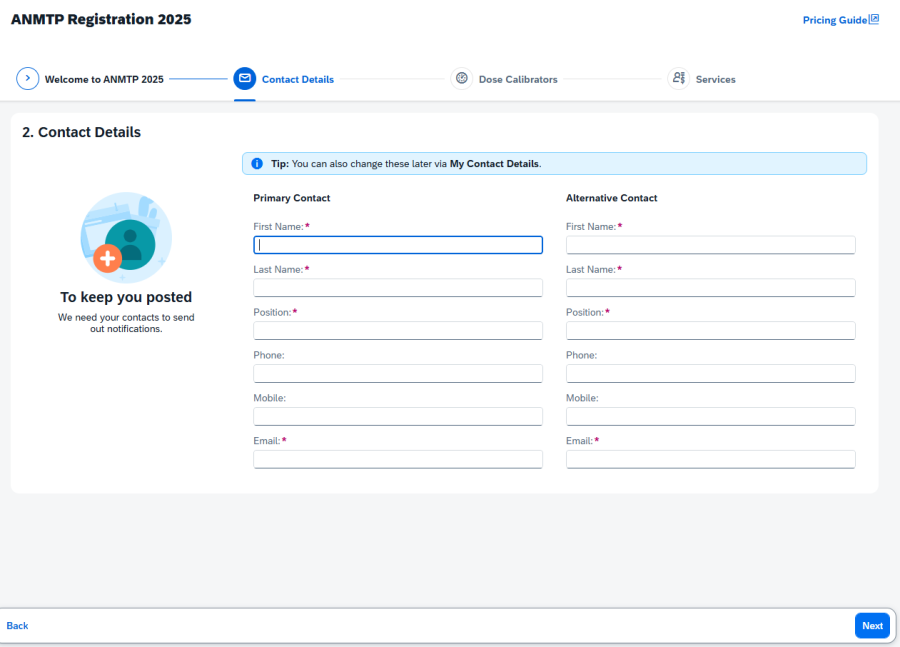
Task: Click the Back button
Action: pyautogui.click(x=18, y=626)
